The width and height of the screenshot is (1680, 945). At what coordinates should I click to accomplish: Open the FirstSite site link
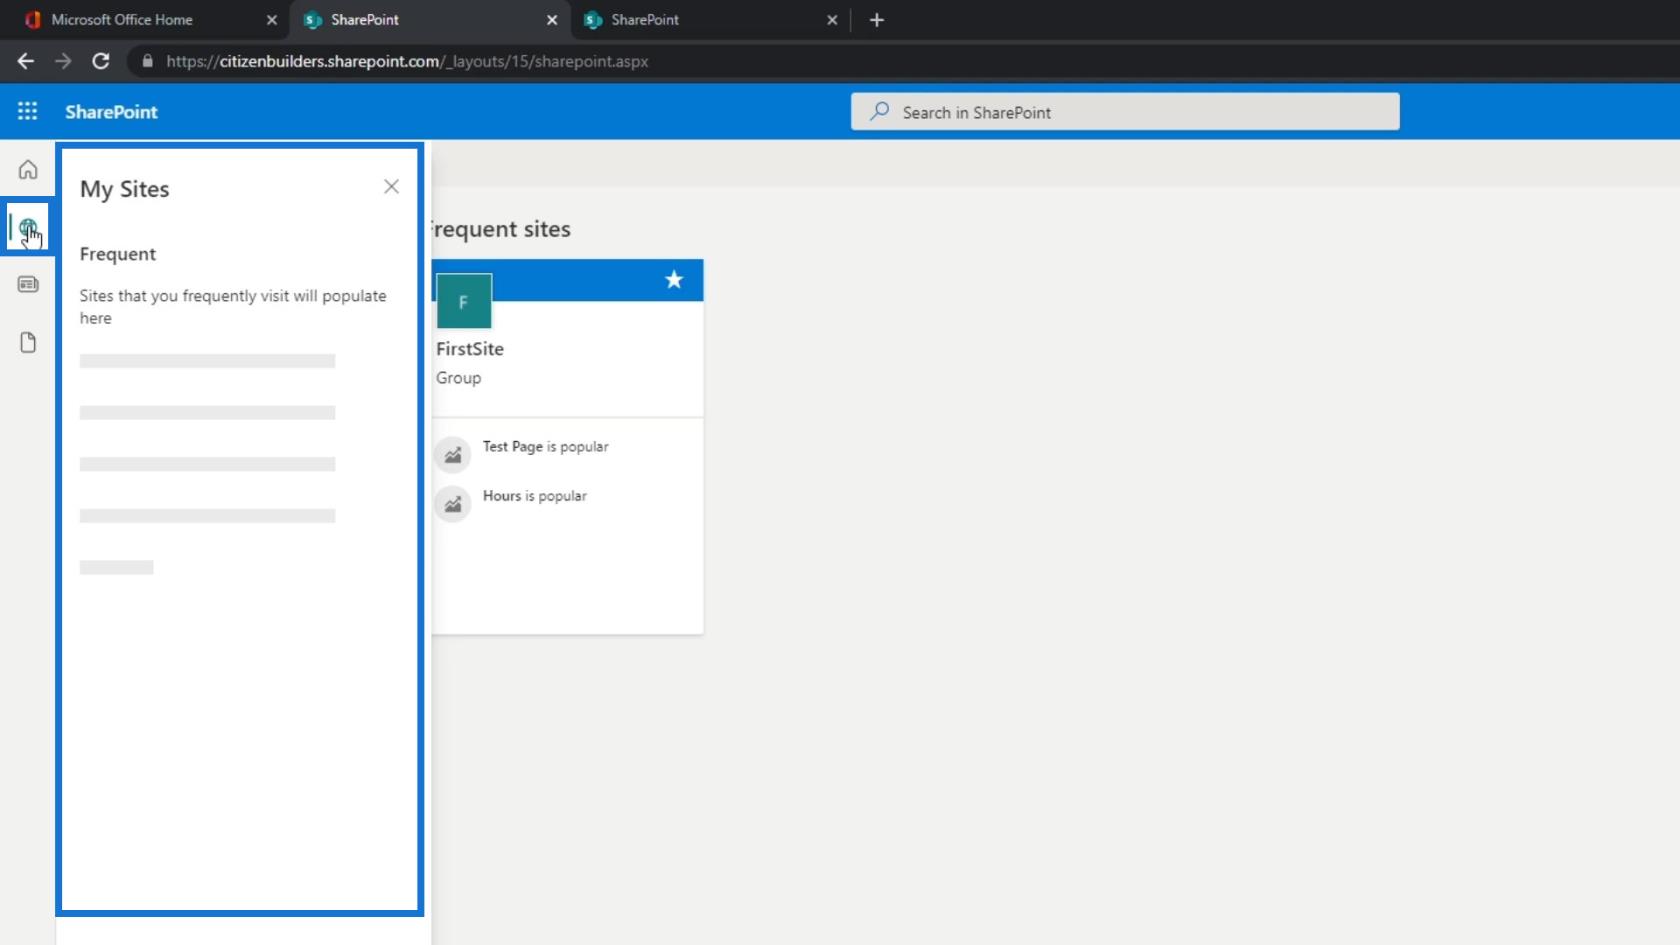470,349
